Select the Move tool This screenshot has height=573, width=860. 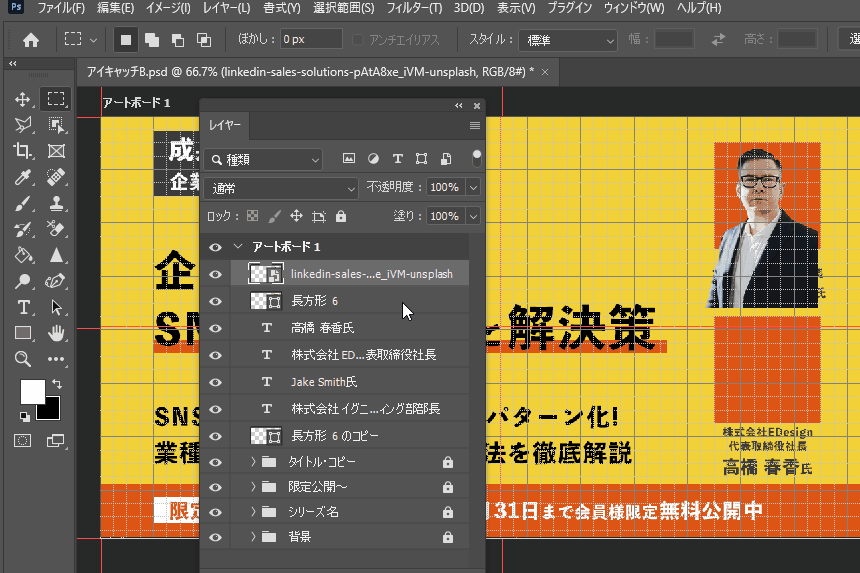22,99
